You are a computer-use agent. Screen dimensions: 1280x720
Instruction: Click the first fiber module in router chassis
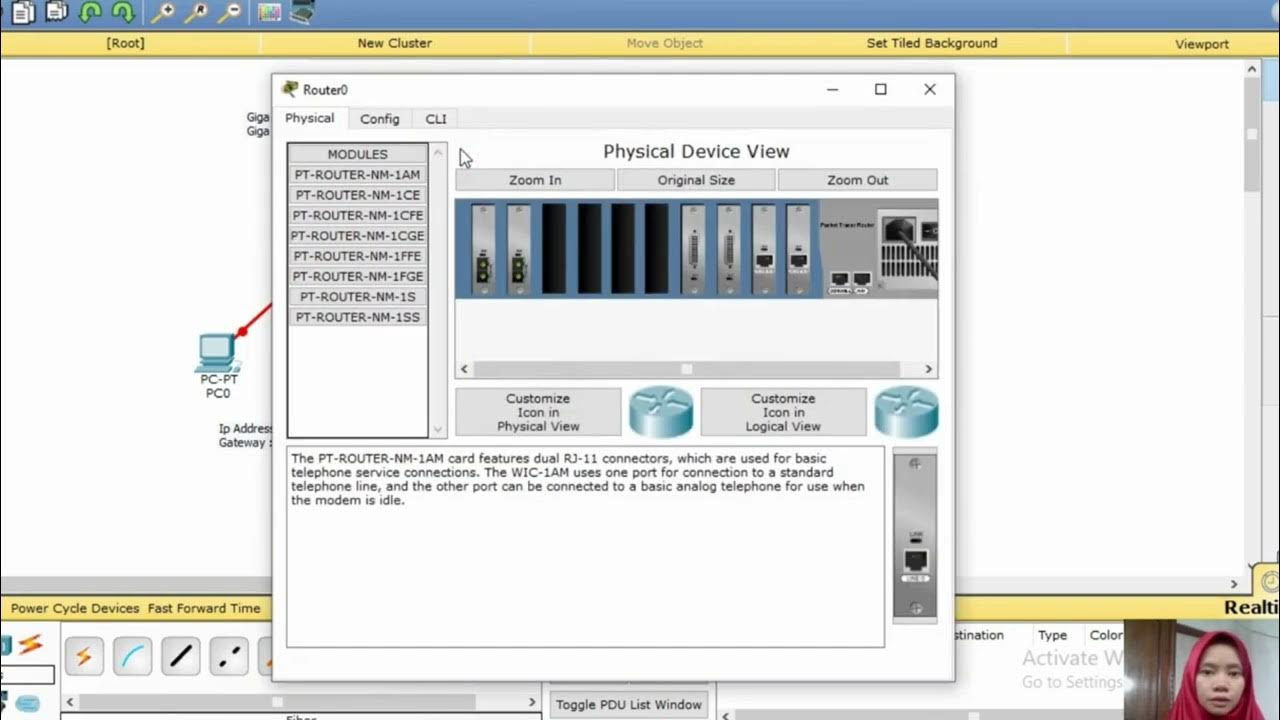[x=483, y=249]
